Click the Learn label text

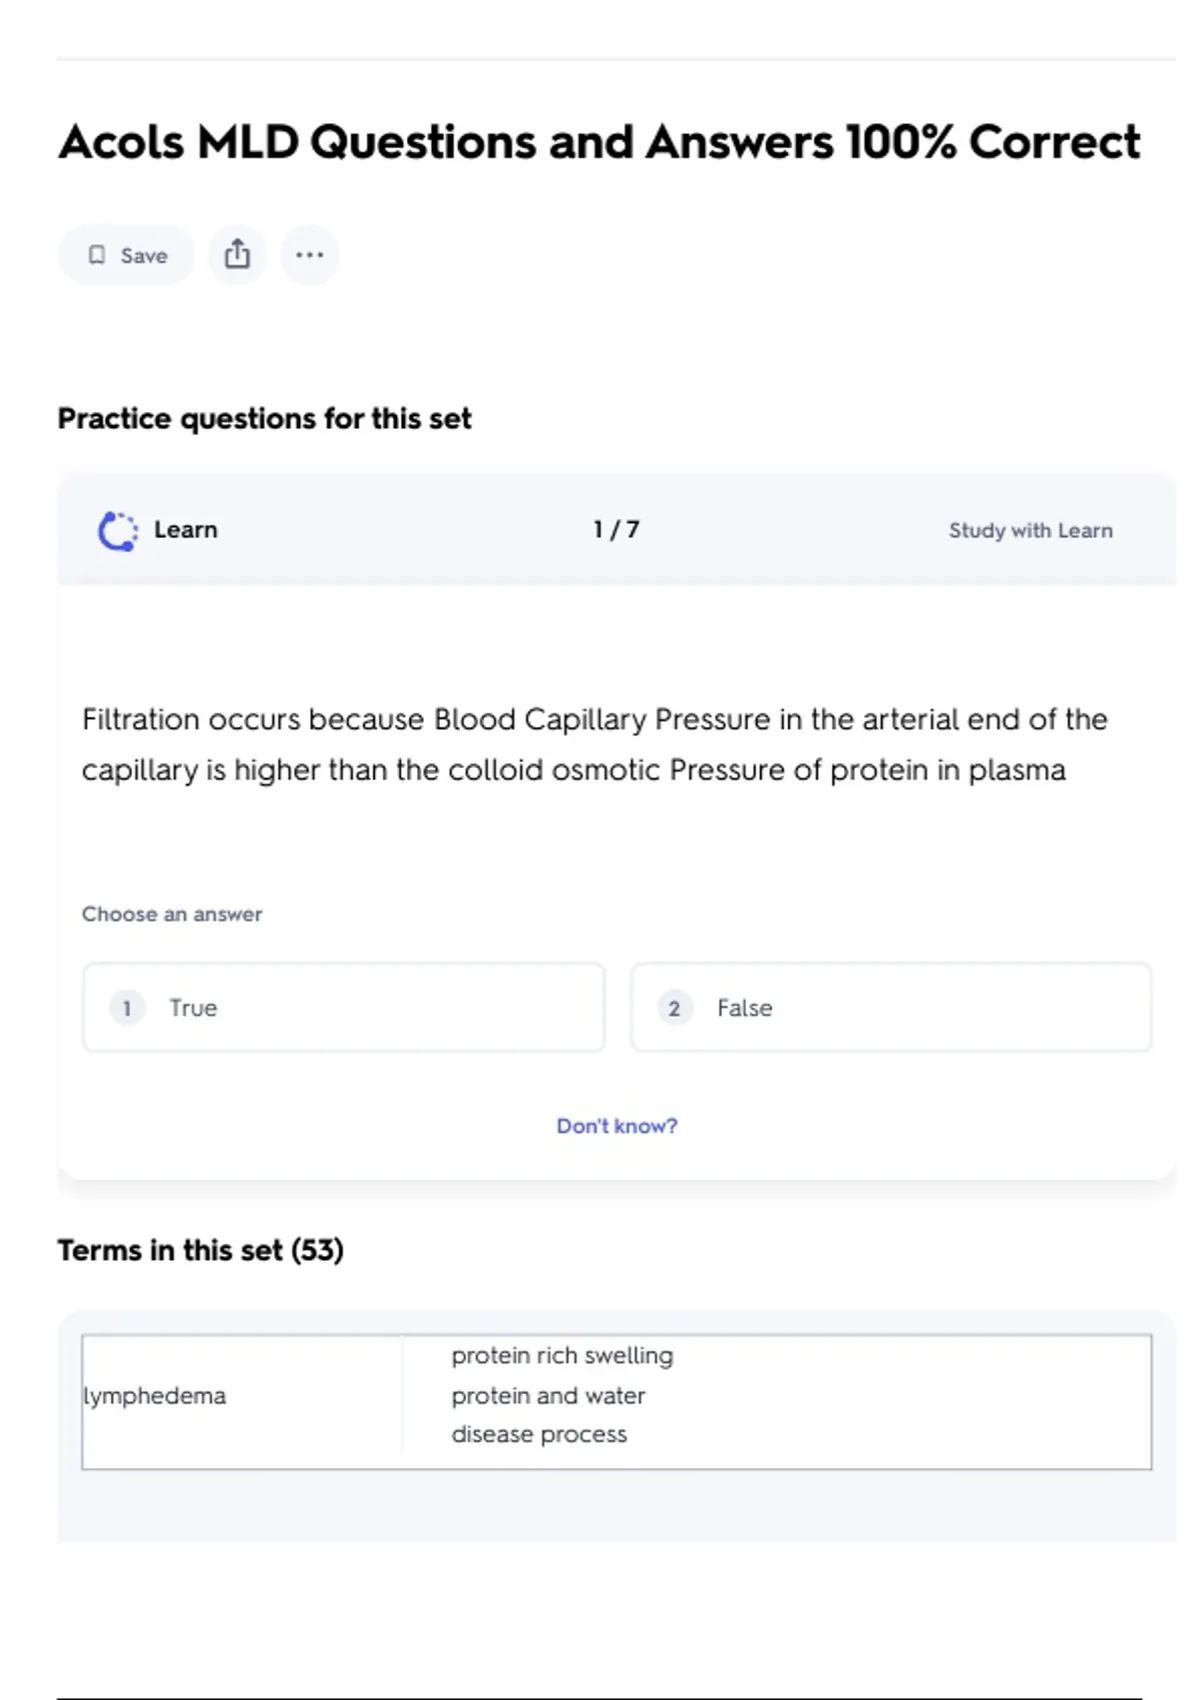[x=185, y=530]
